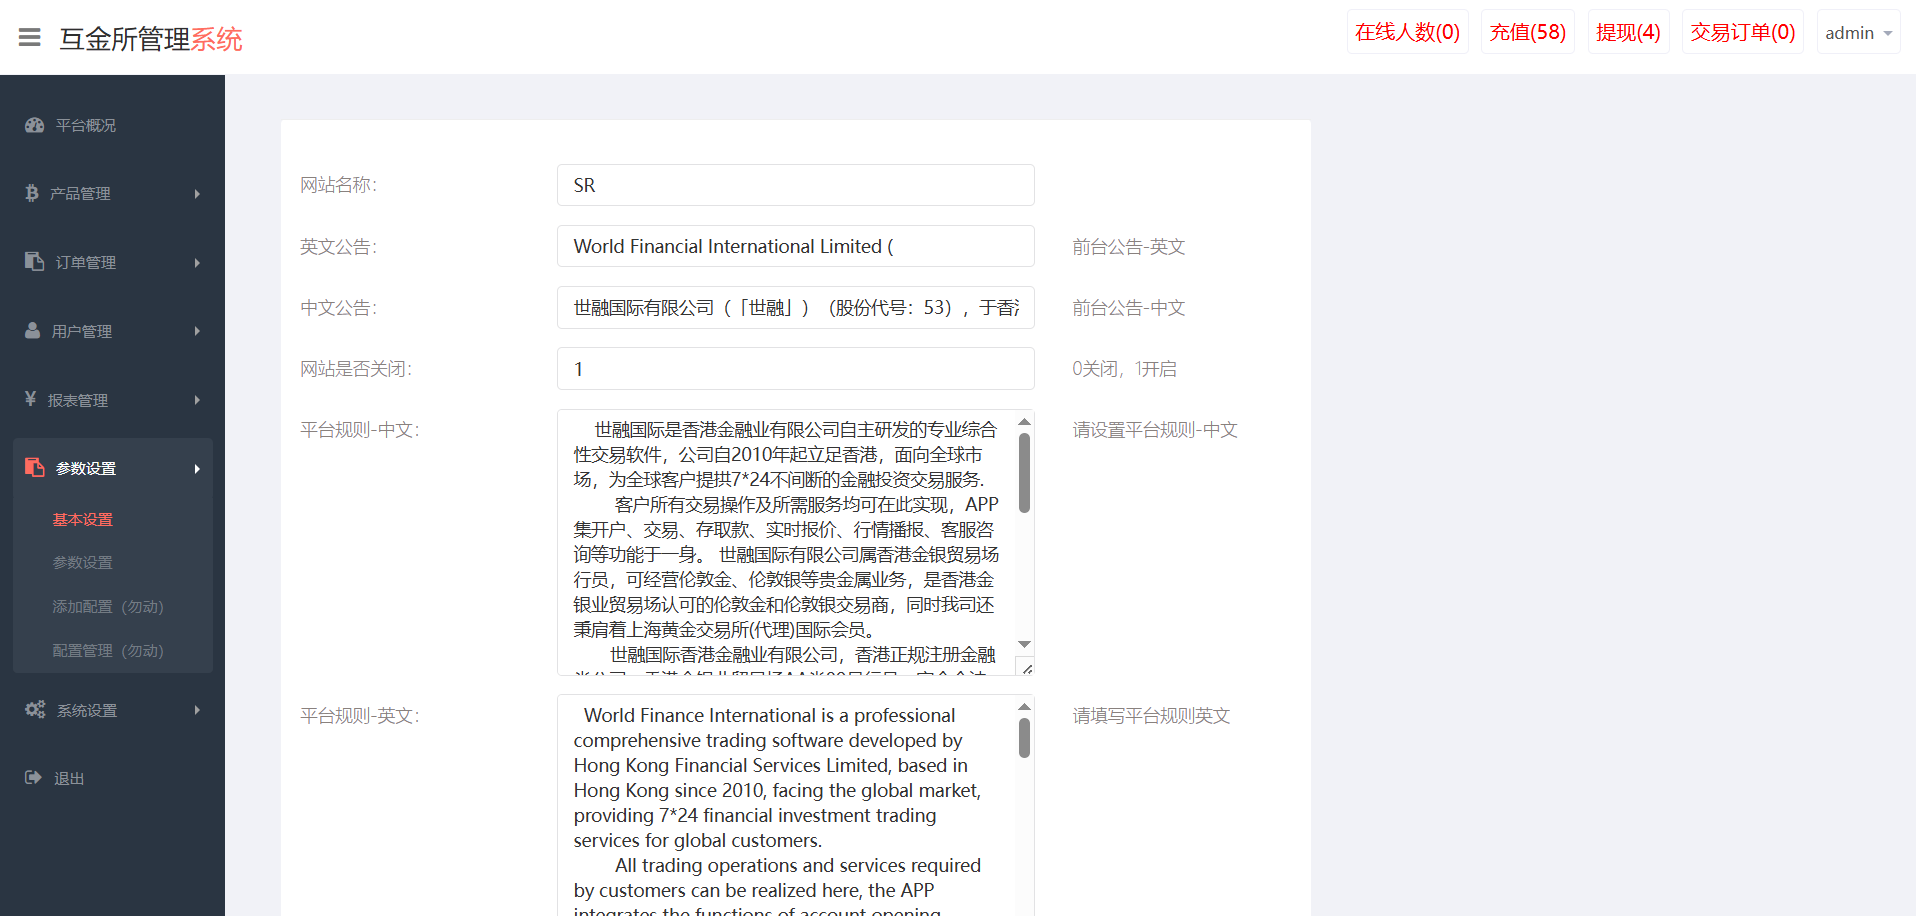Expand the 产品管理 submenu arrow

coord(197,194)
